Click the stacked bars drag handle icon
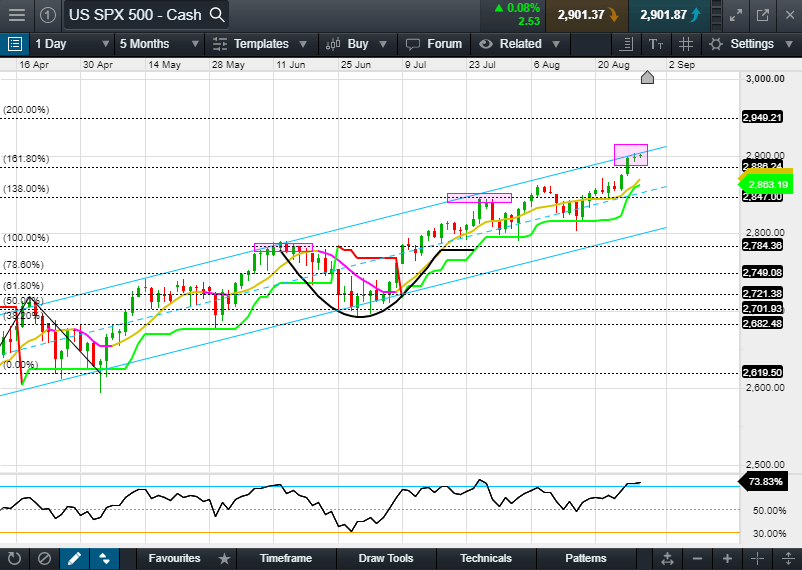 (x=717, y=15)
